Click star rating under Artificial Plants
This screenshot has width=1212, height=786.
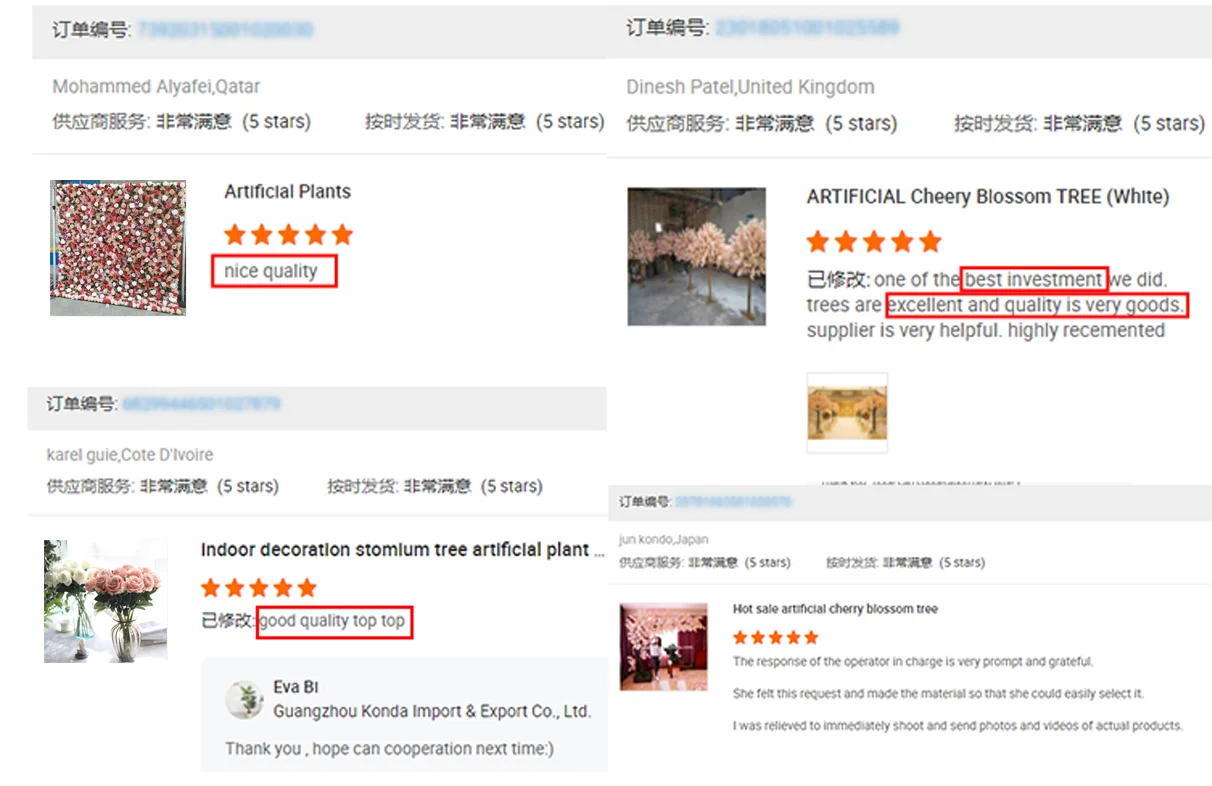point(289,235)
